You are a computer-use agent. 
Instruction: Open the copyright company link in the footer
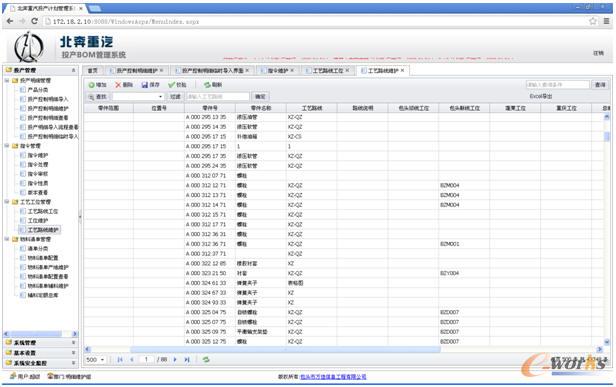tap(333, 377)
